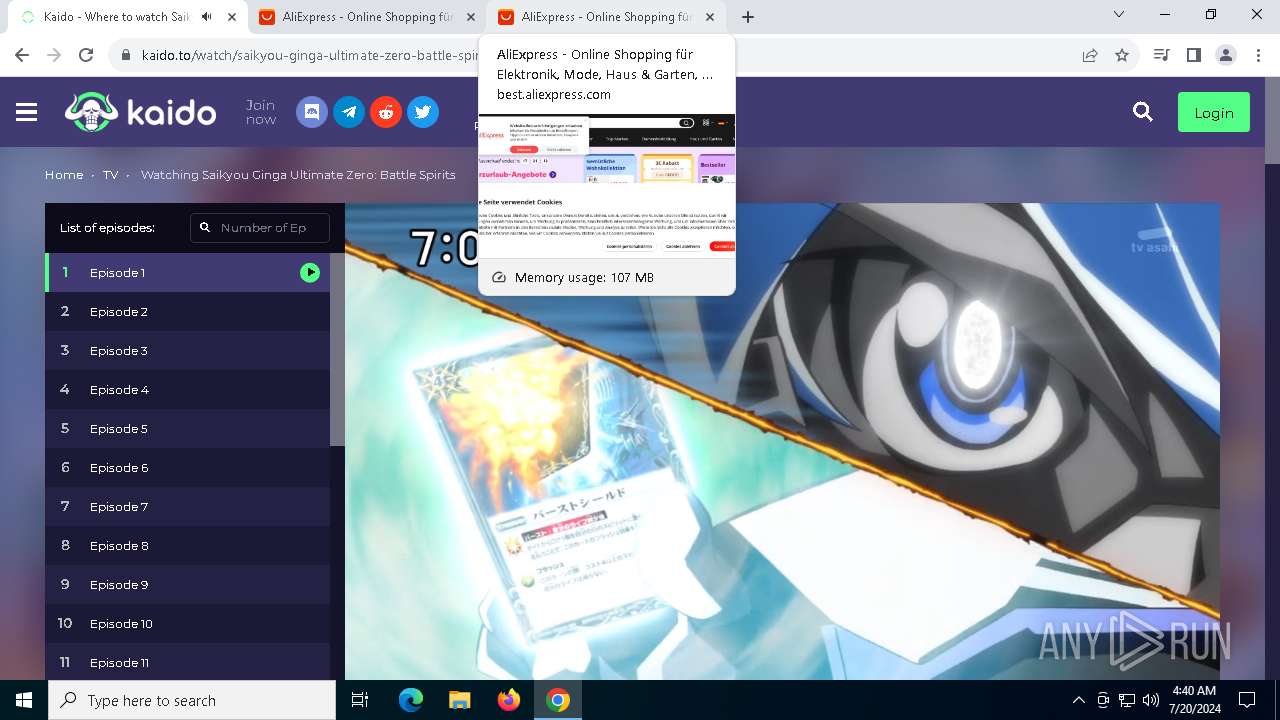Viewport: 1280px width, 720px height.
Task: Open the Kaido hamburger menu
Action: pyautogui.click(x=27, y=112)
